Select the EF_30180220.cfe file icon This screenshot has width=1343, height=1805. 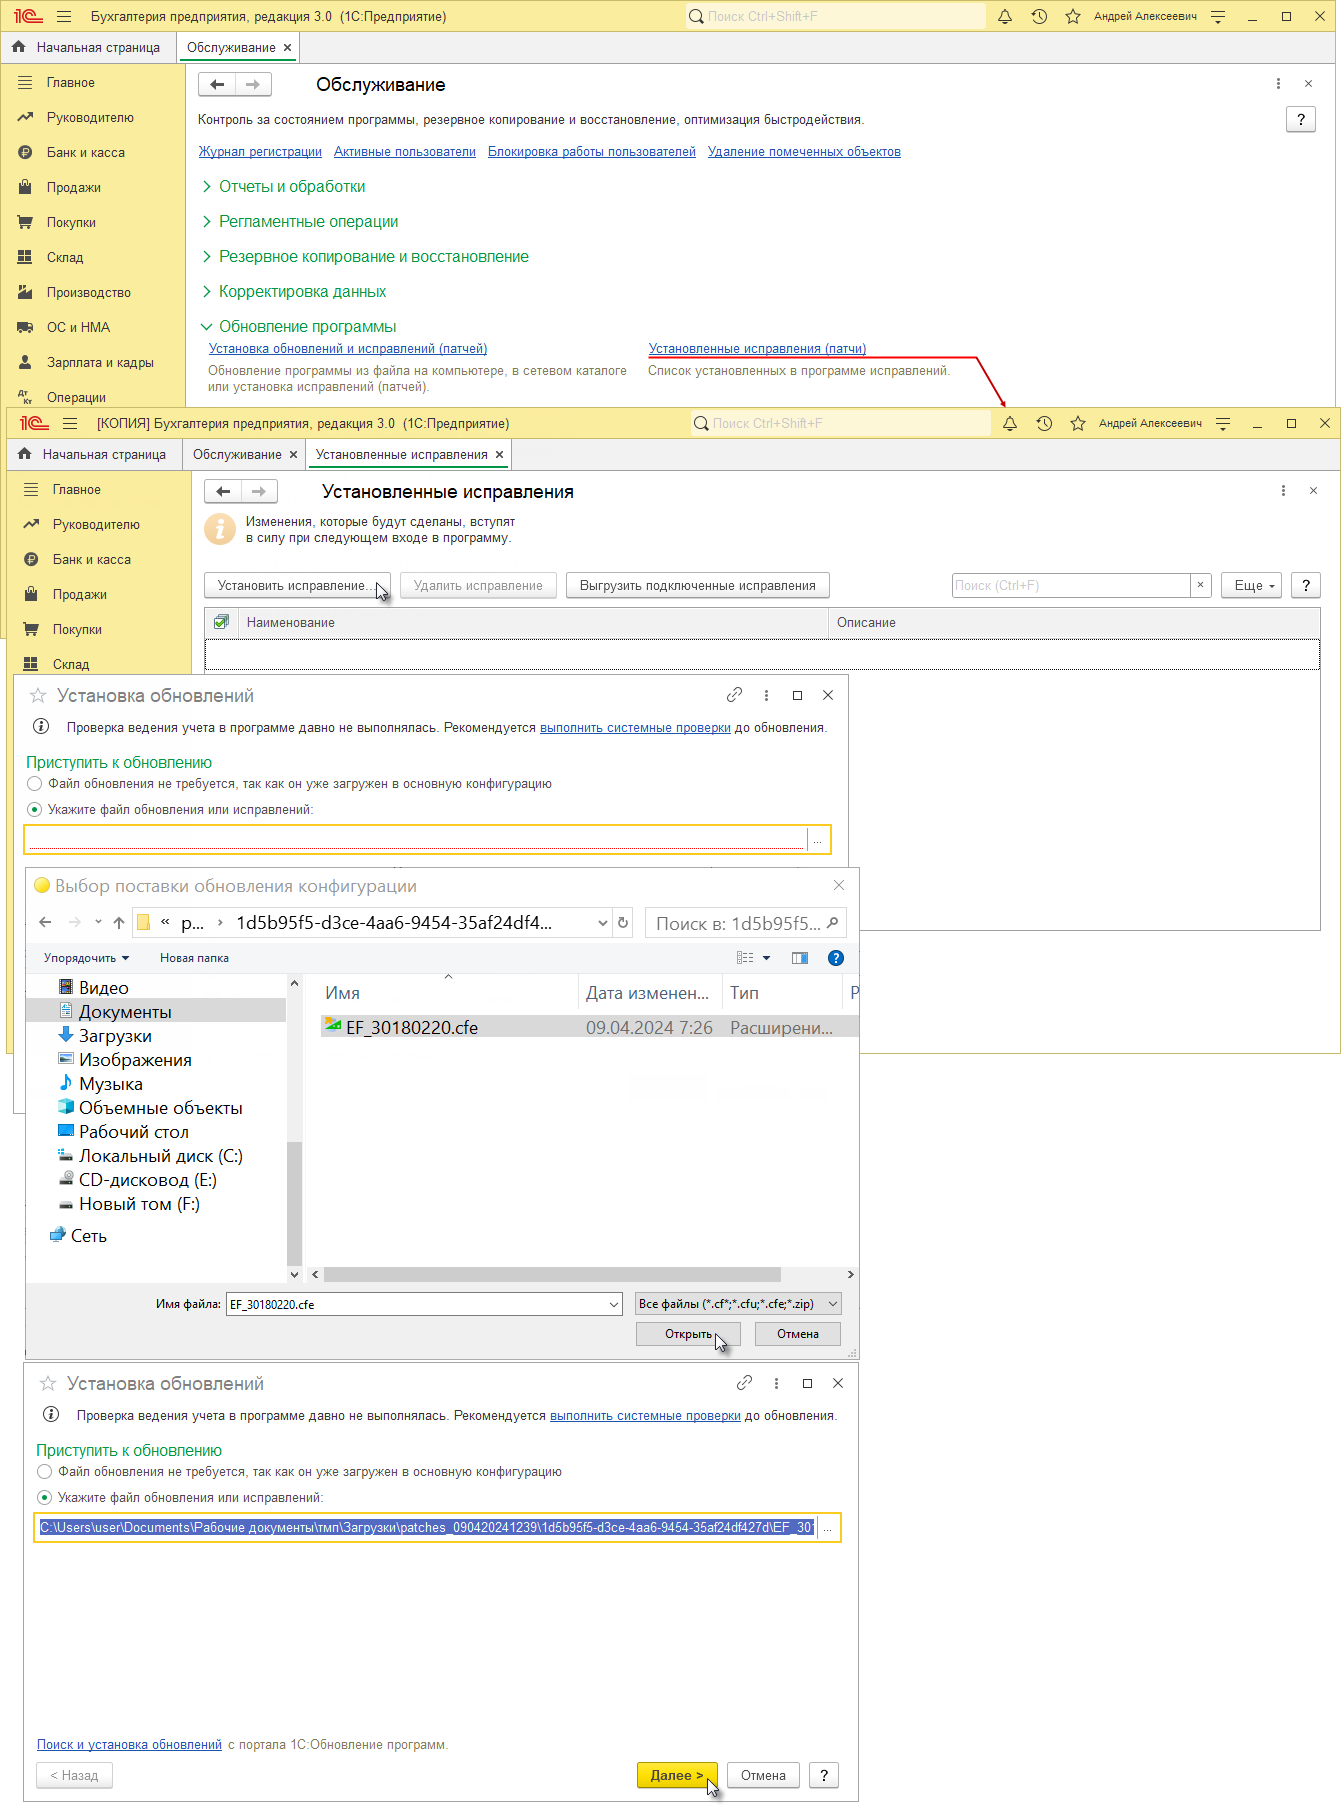(x=332, y=1026)
